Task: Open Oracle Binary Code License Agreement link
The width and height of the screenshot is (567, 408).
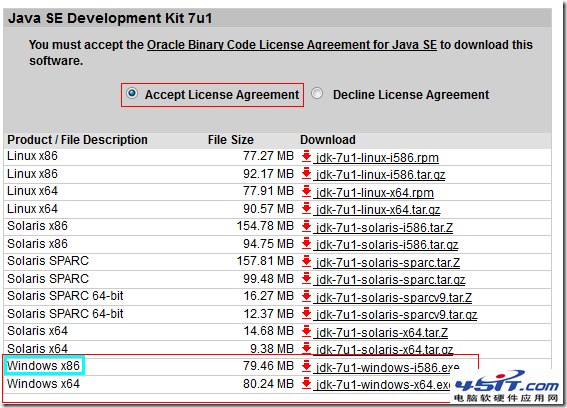Action: (292, 45)
